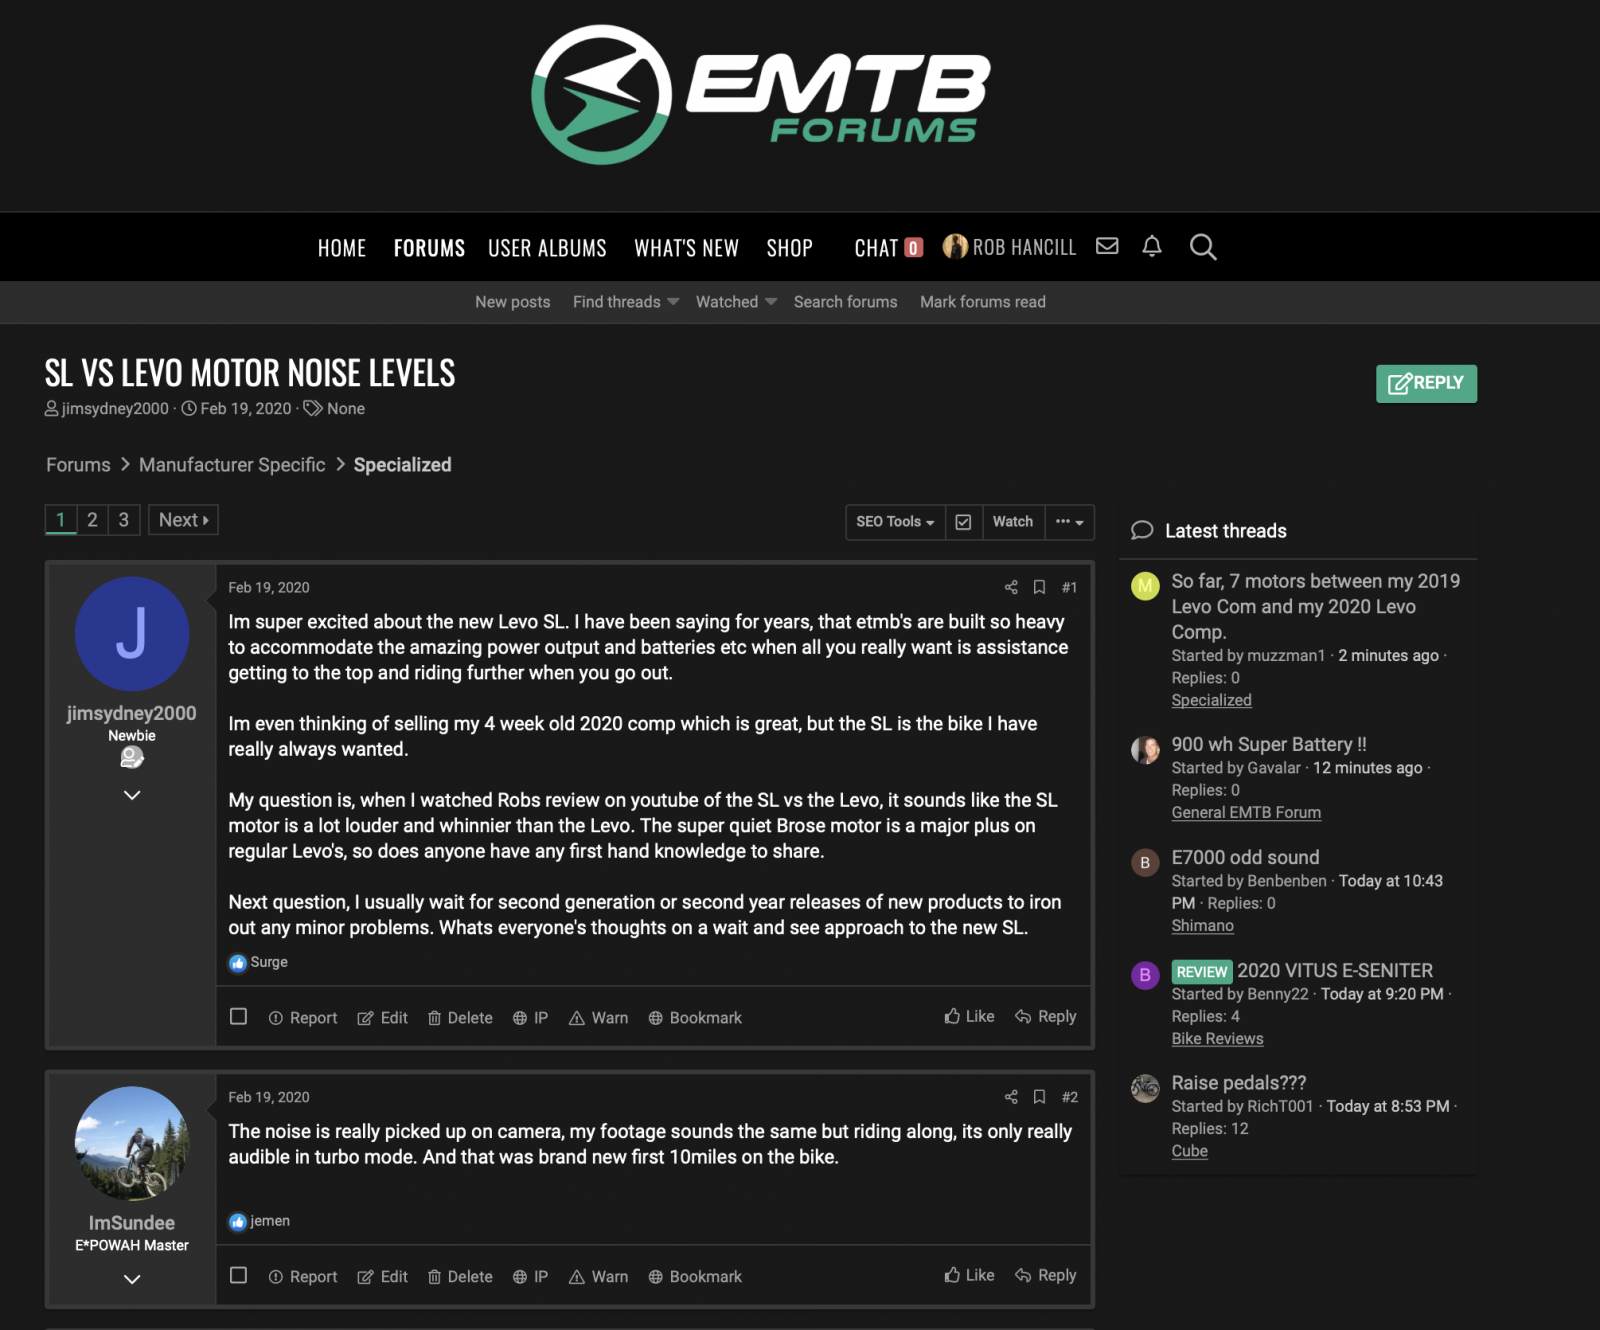Image resolution: width=1600 pixels, height=1330 pixels.
Task: Open the inbox envelope icon
Action: pyautogui.click(x=1107, y=246)
